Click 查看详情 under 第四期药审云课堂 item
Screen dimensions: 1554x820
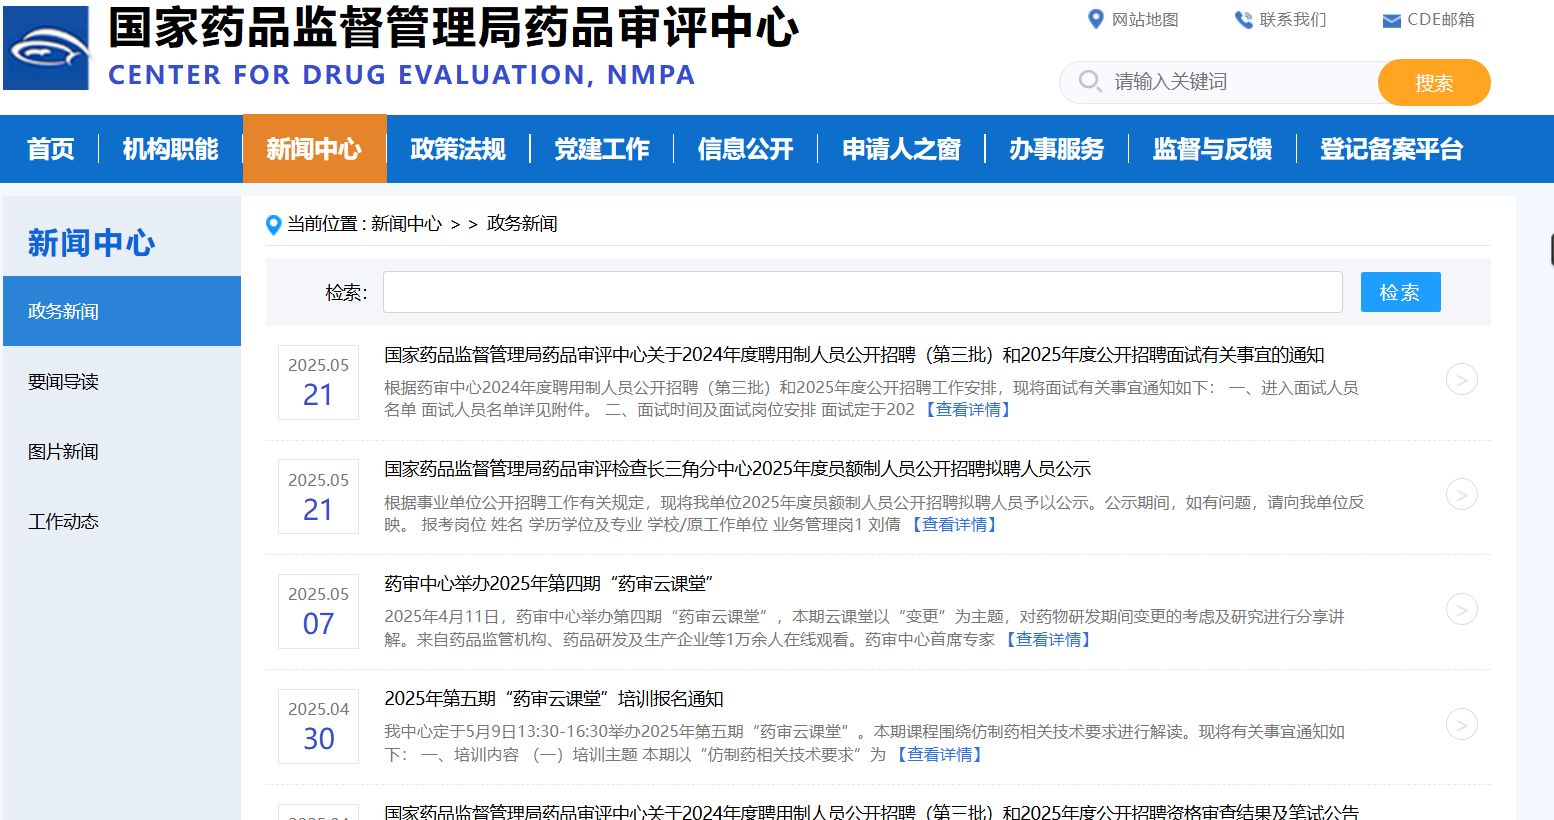coord(1048,640)
